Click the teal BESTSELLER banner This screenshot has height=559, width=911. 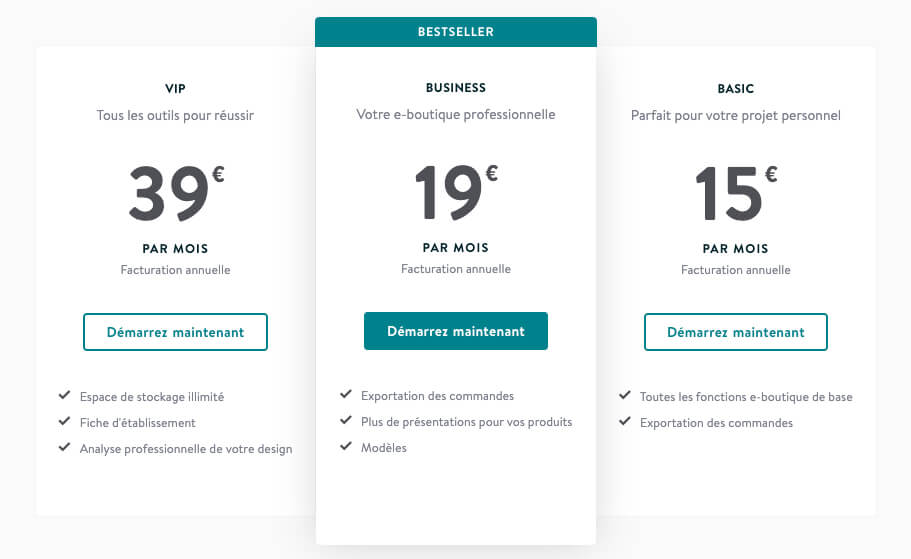point(456,32)
